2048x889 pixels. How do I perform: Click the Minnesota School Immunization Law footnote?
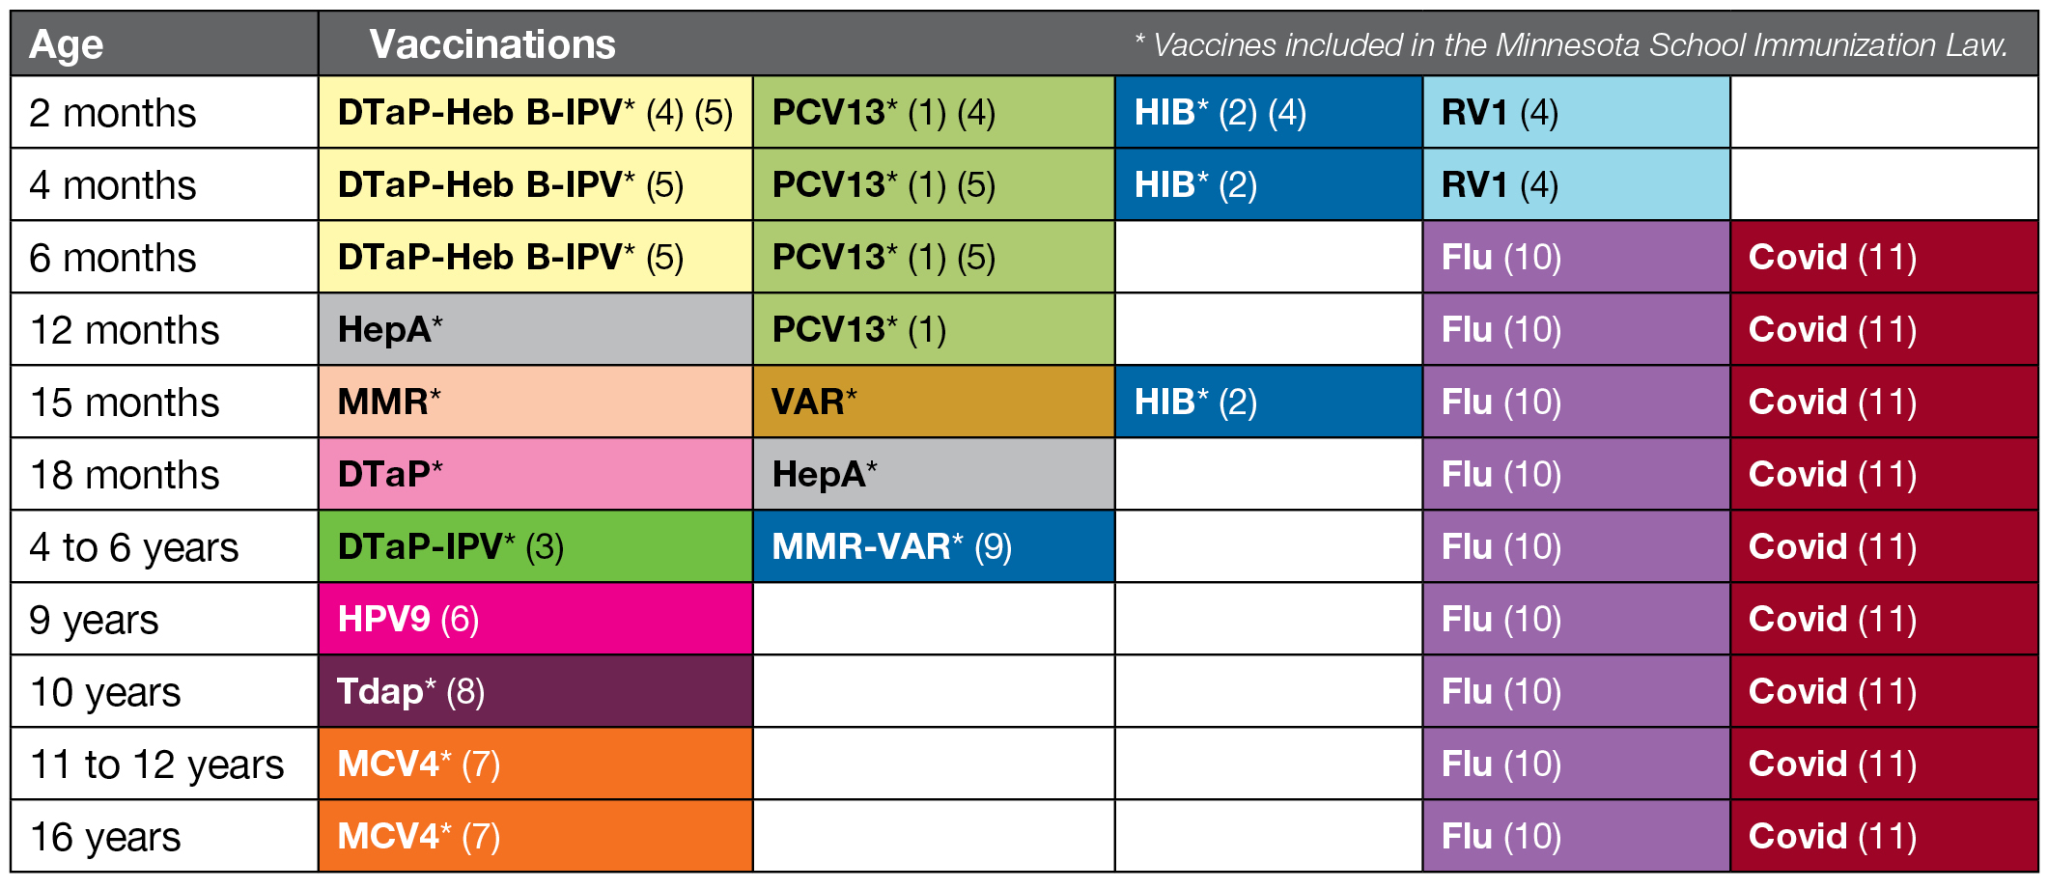[1571, 45]
